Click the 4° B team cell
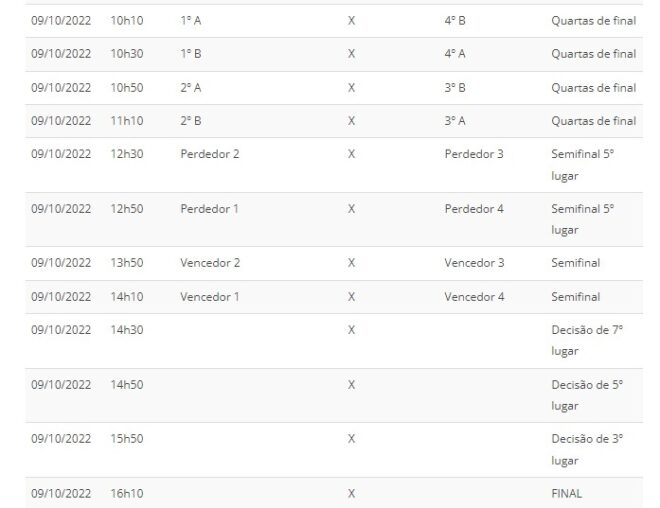The image size is (660, 508). click(455, 20)
